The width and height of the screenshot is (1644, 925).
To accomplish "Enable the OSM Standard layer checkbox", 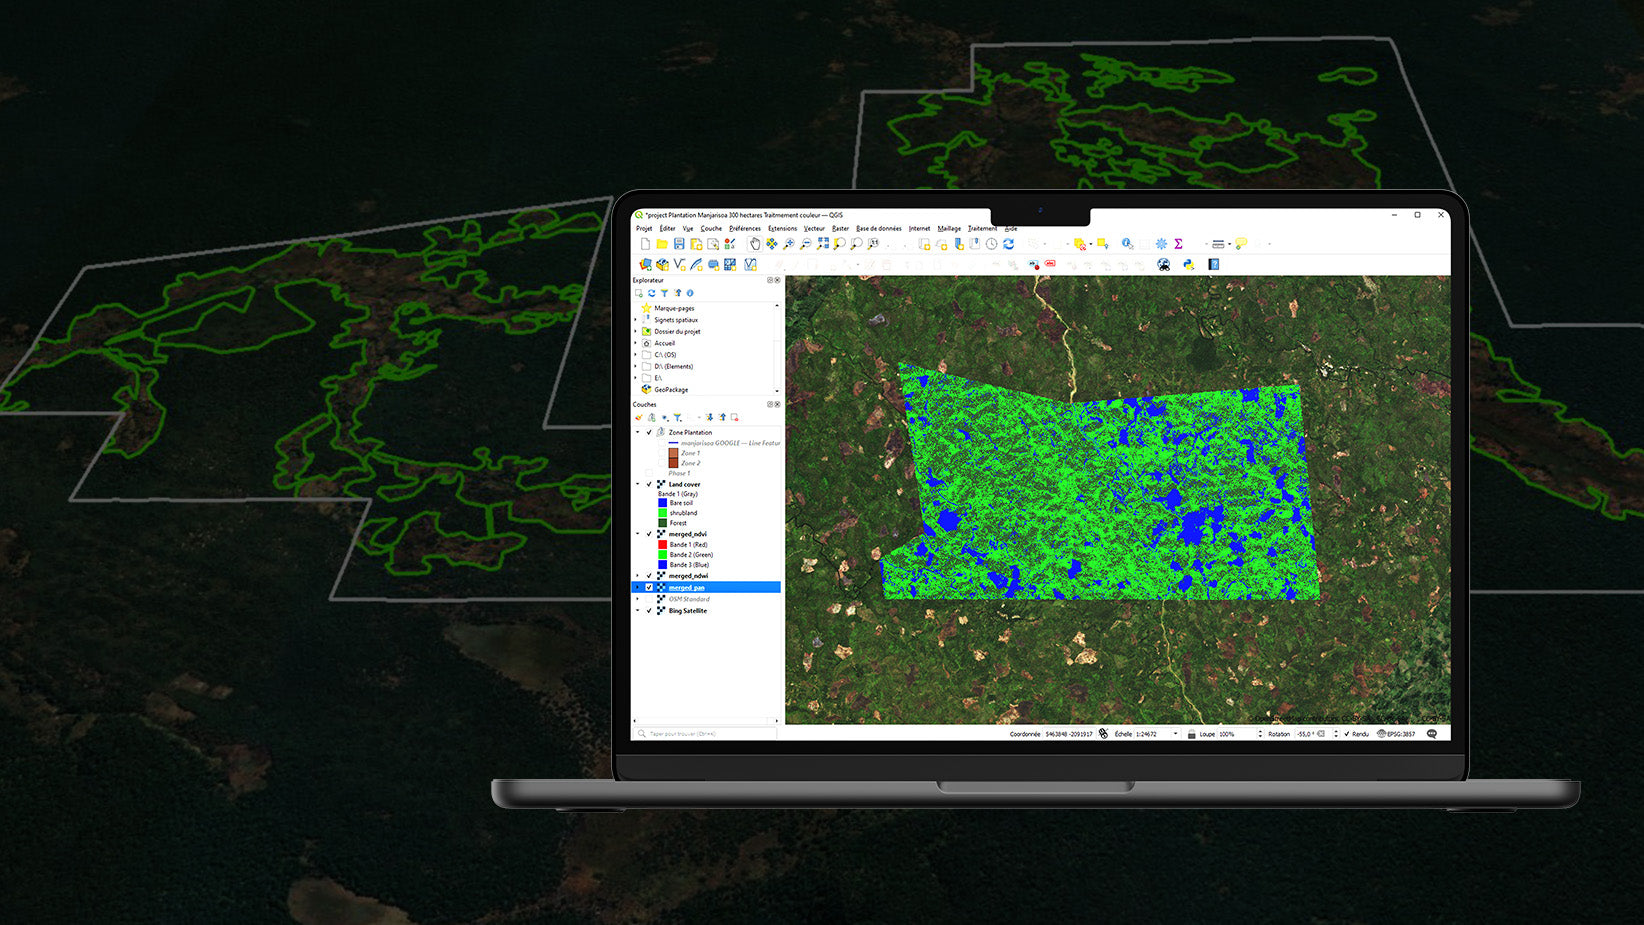I will (x=649, y=599).
